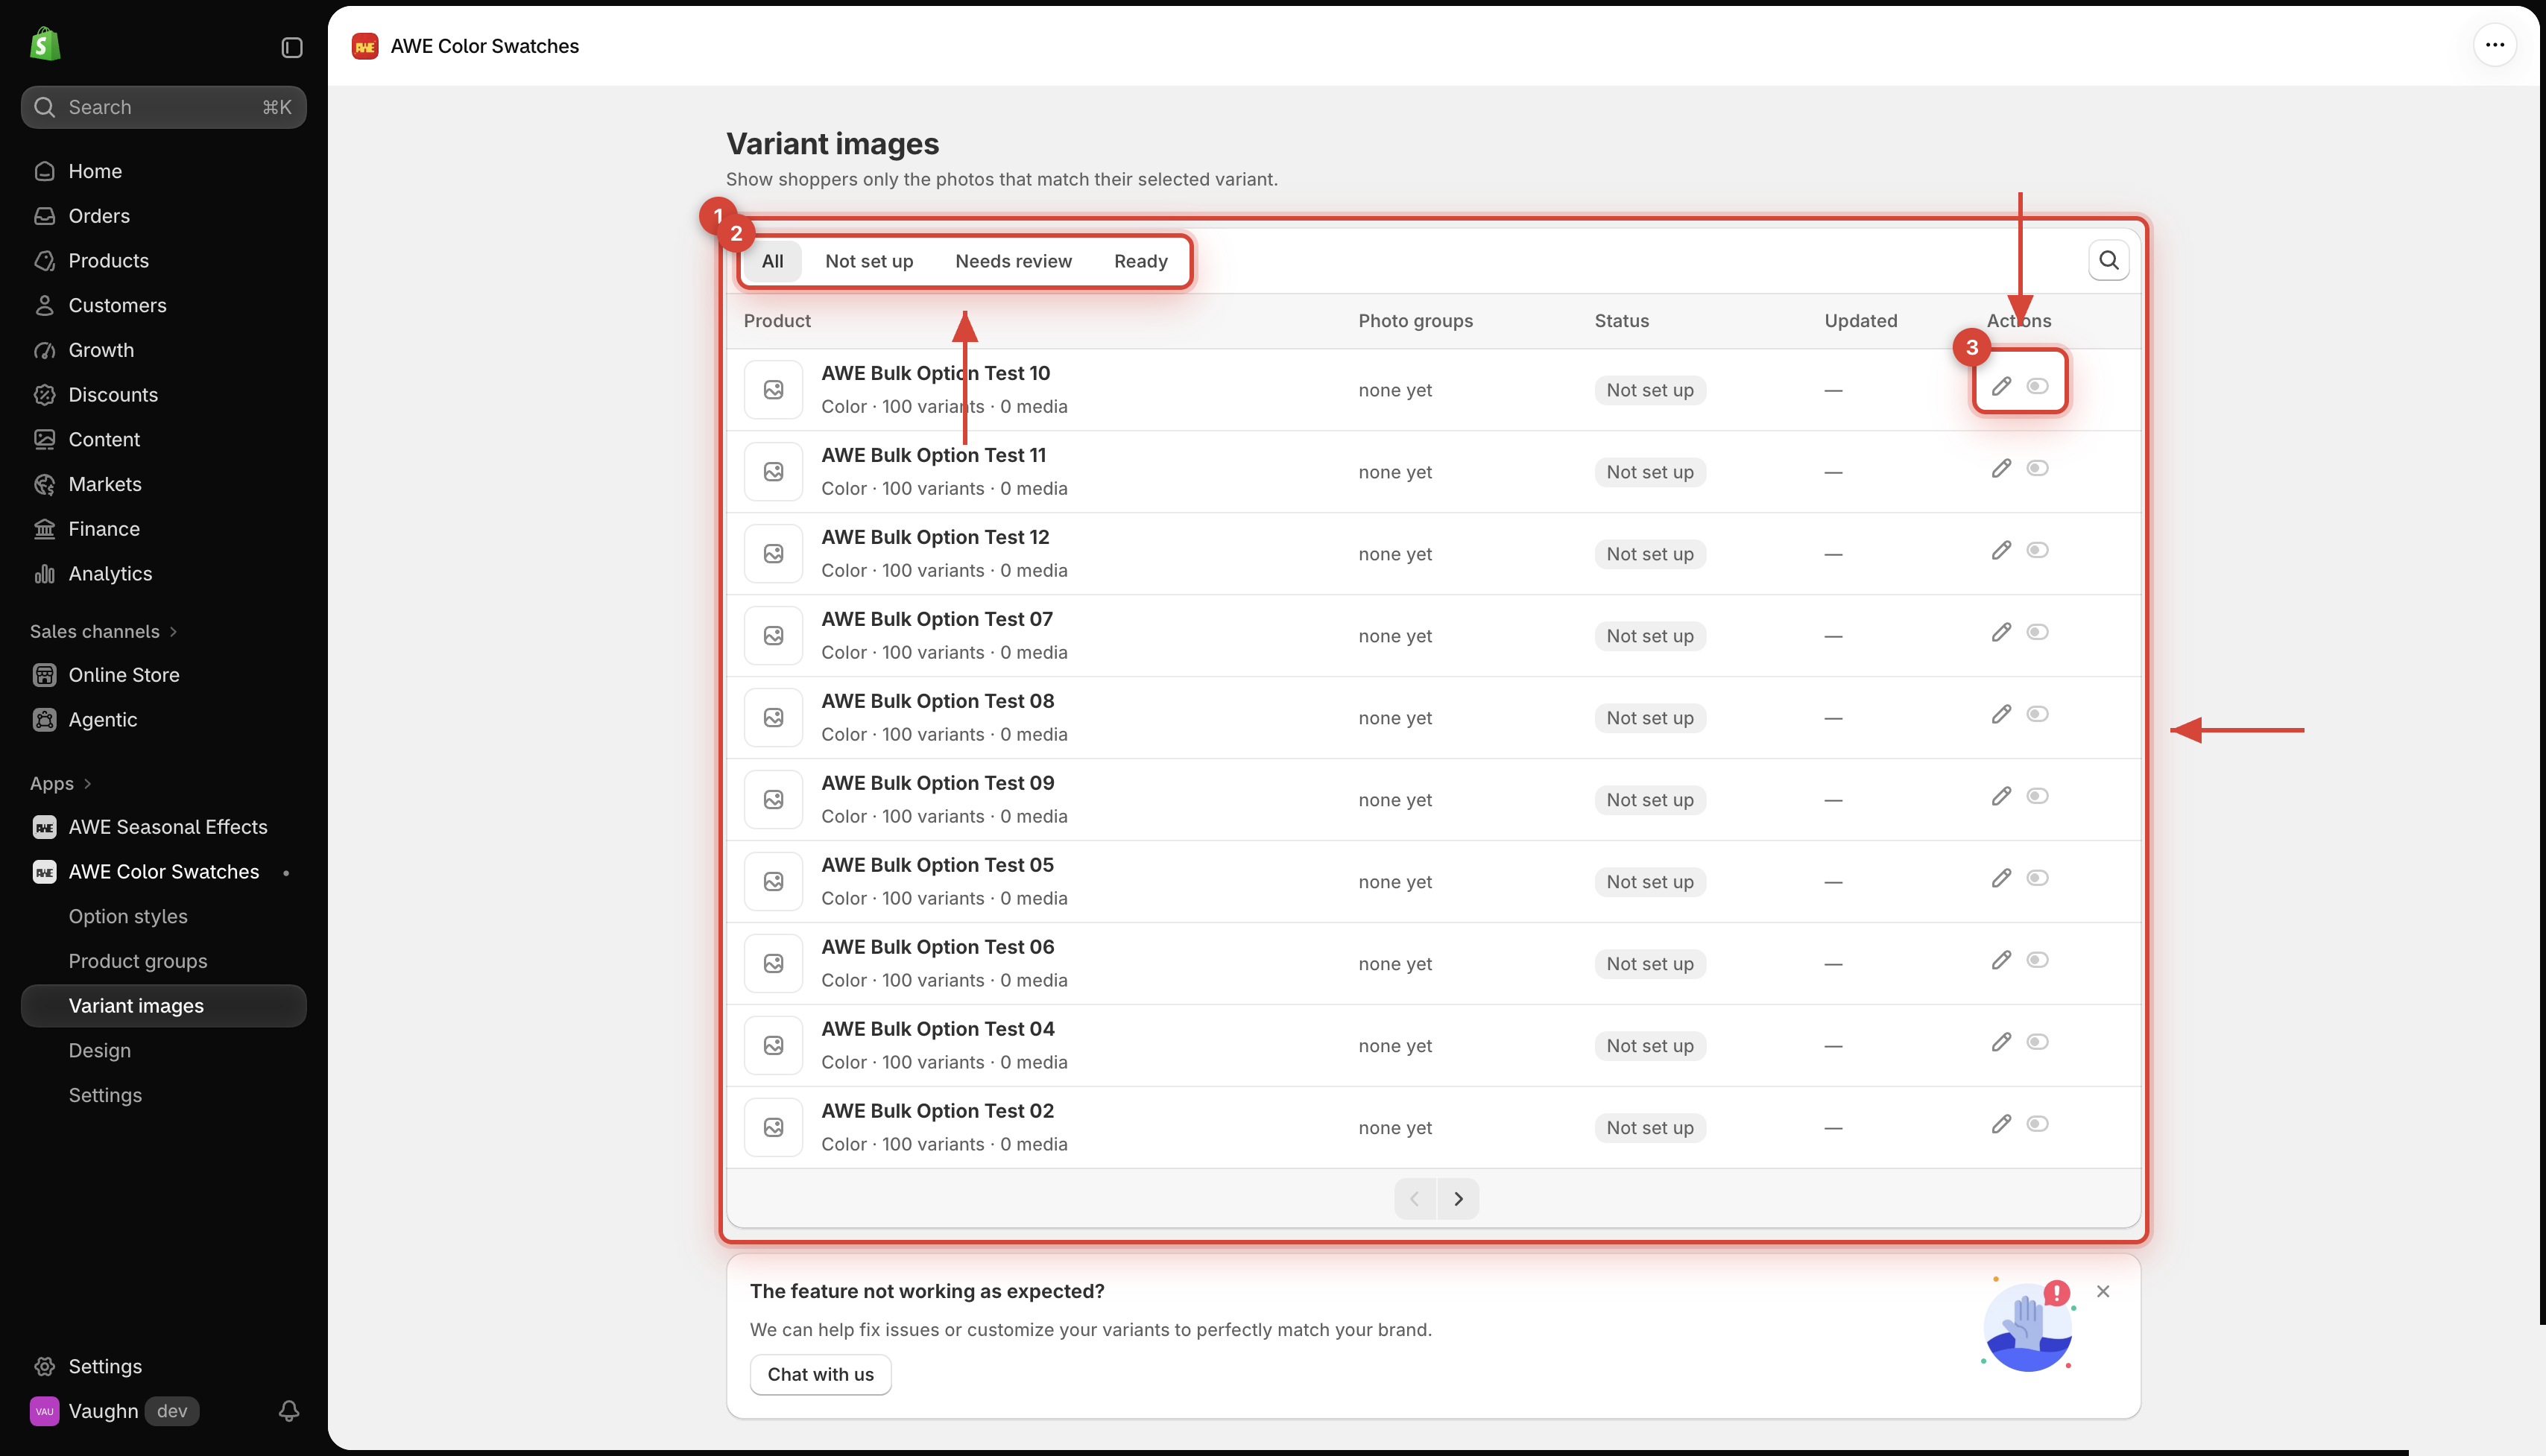
Task: Switch to Not set up tab
Action: tap(869, 261)
